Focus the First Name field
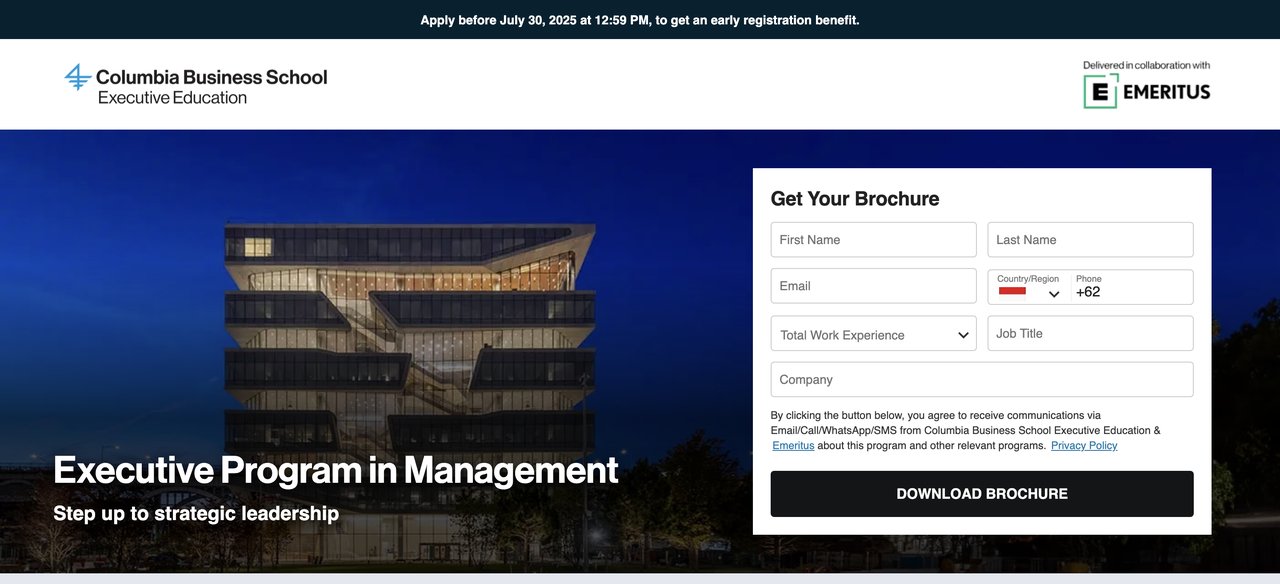 [873, 240]
